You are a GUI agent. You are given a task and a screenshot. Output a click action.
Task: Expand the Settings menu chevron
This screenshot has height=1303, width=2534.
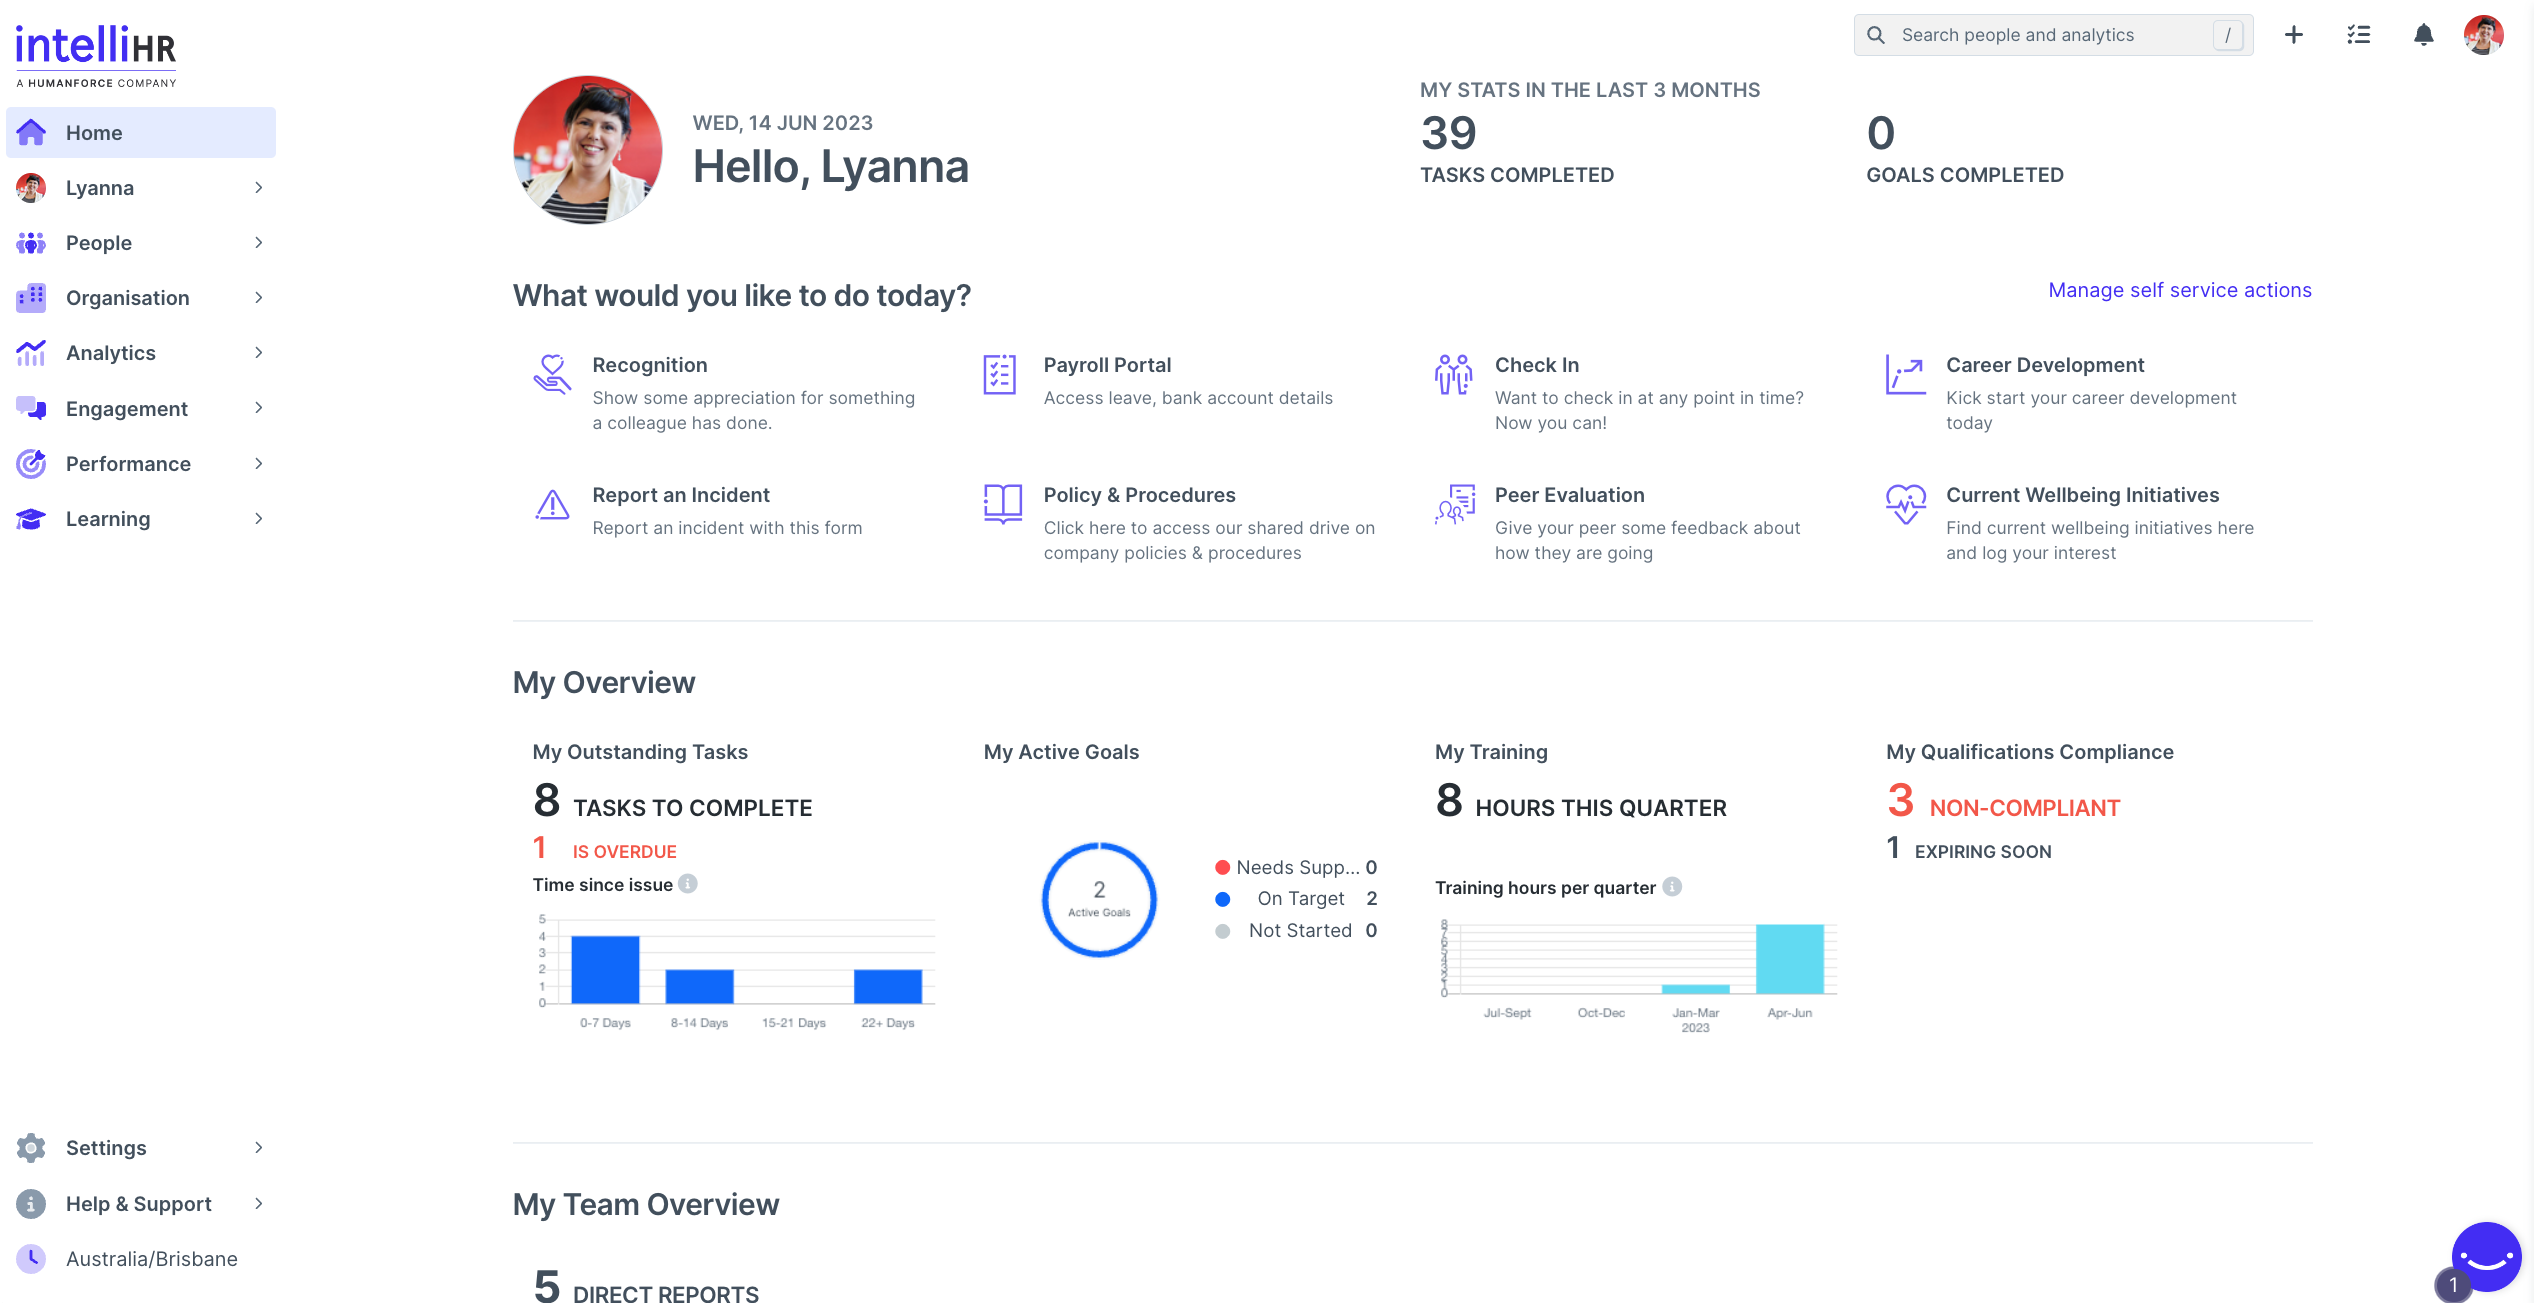pyautogui.click(x=258, y=1148)
